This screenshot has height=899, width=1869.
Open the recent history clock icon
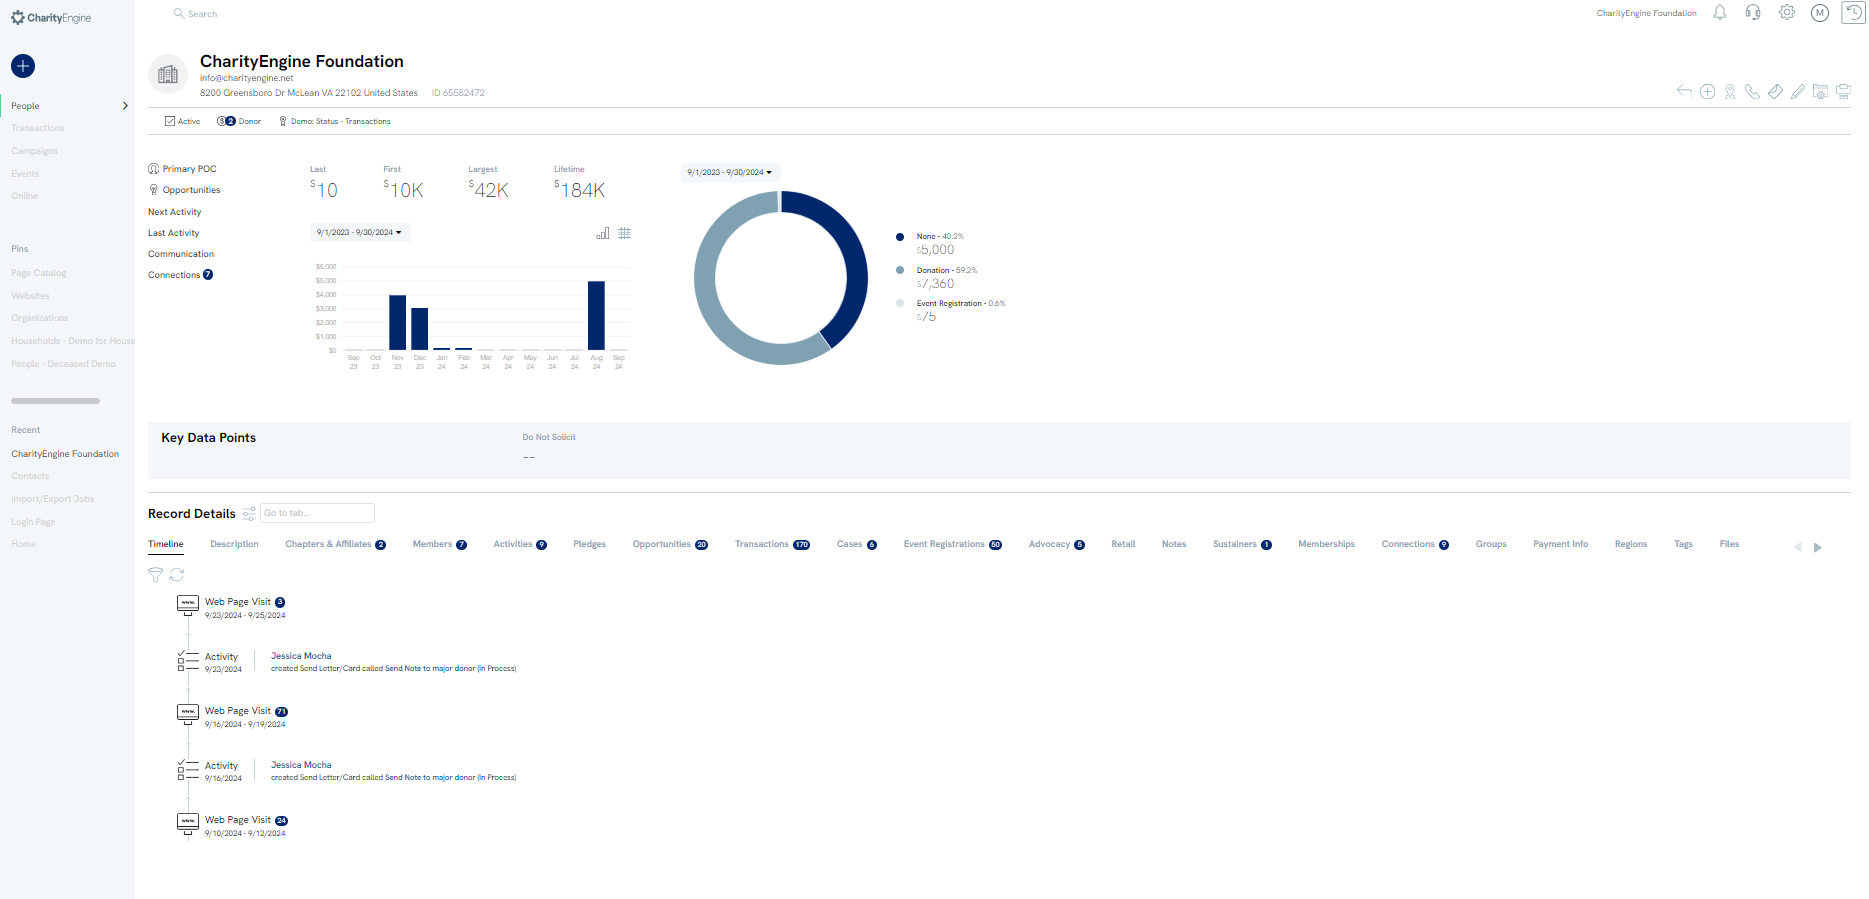point(1853,13)
